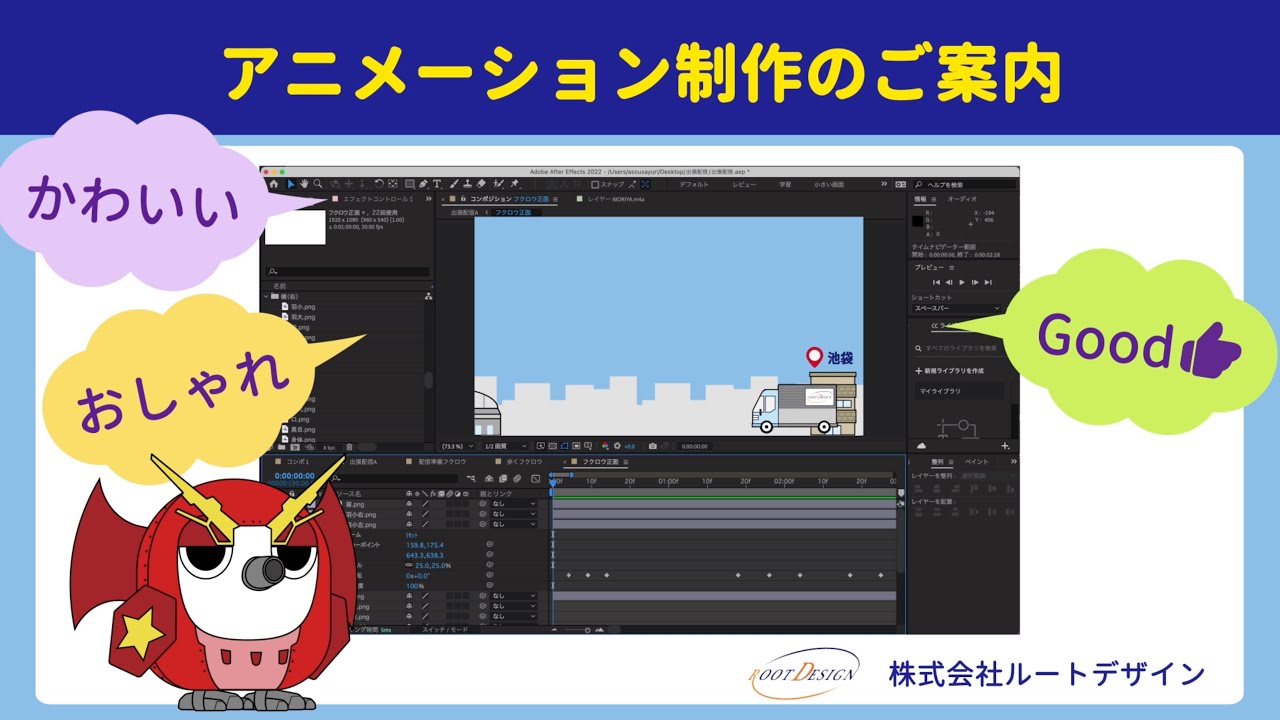Switch to the オーディオ panel tab

(x=962, y=199)
